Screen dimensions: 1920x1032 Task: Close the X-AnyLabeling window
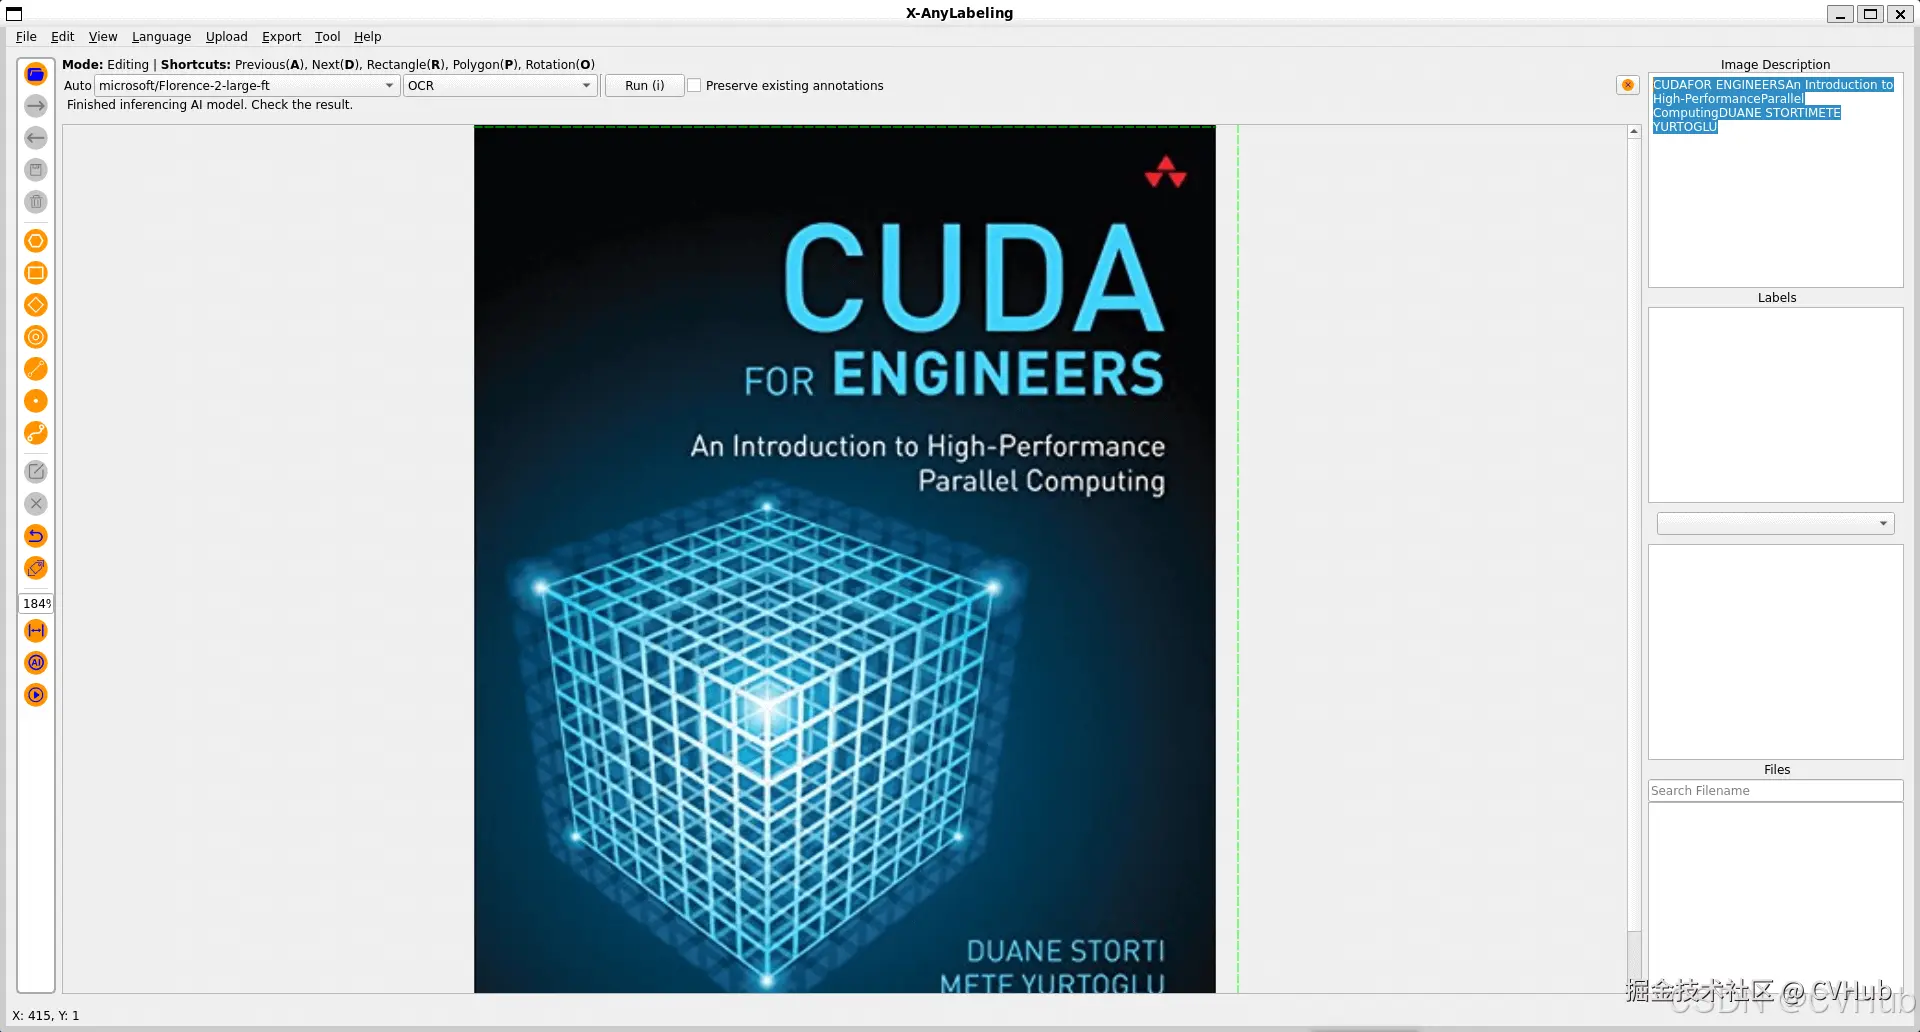[x=1900, y=14]
